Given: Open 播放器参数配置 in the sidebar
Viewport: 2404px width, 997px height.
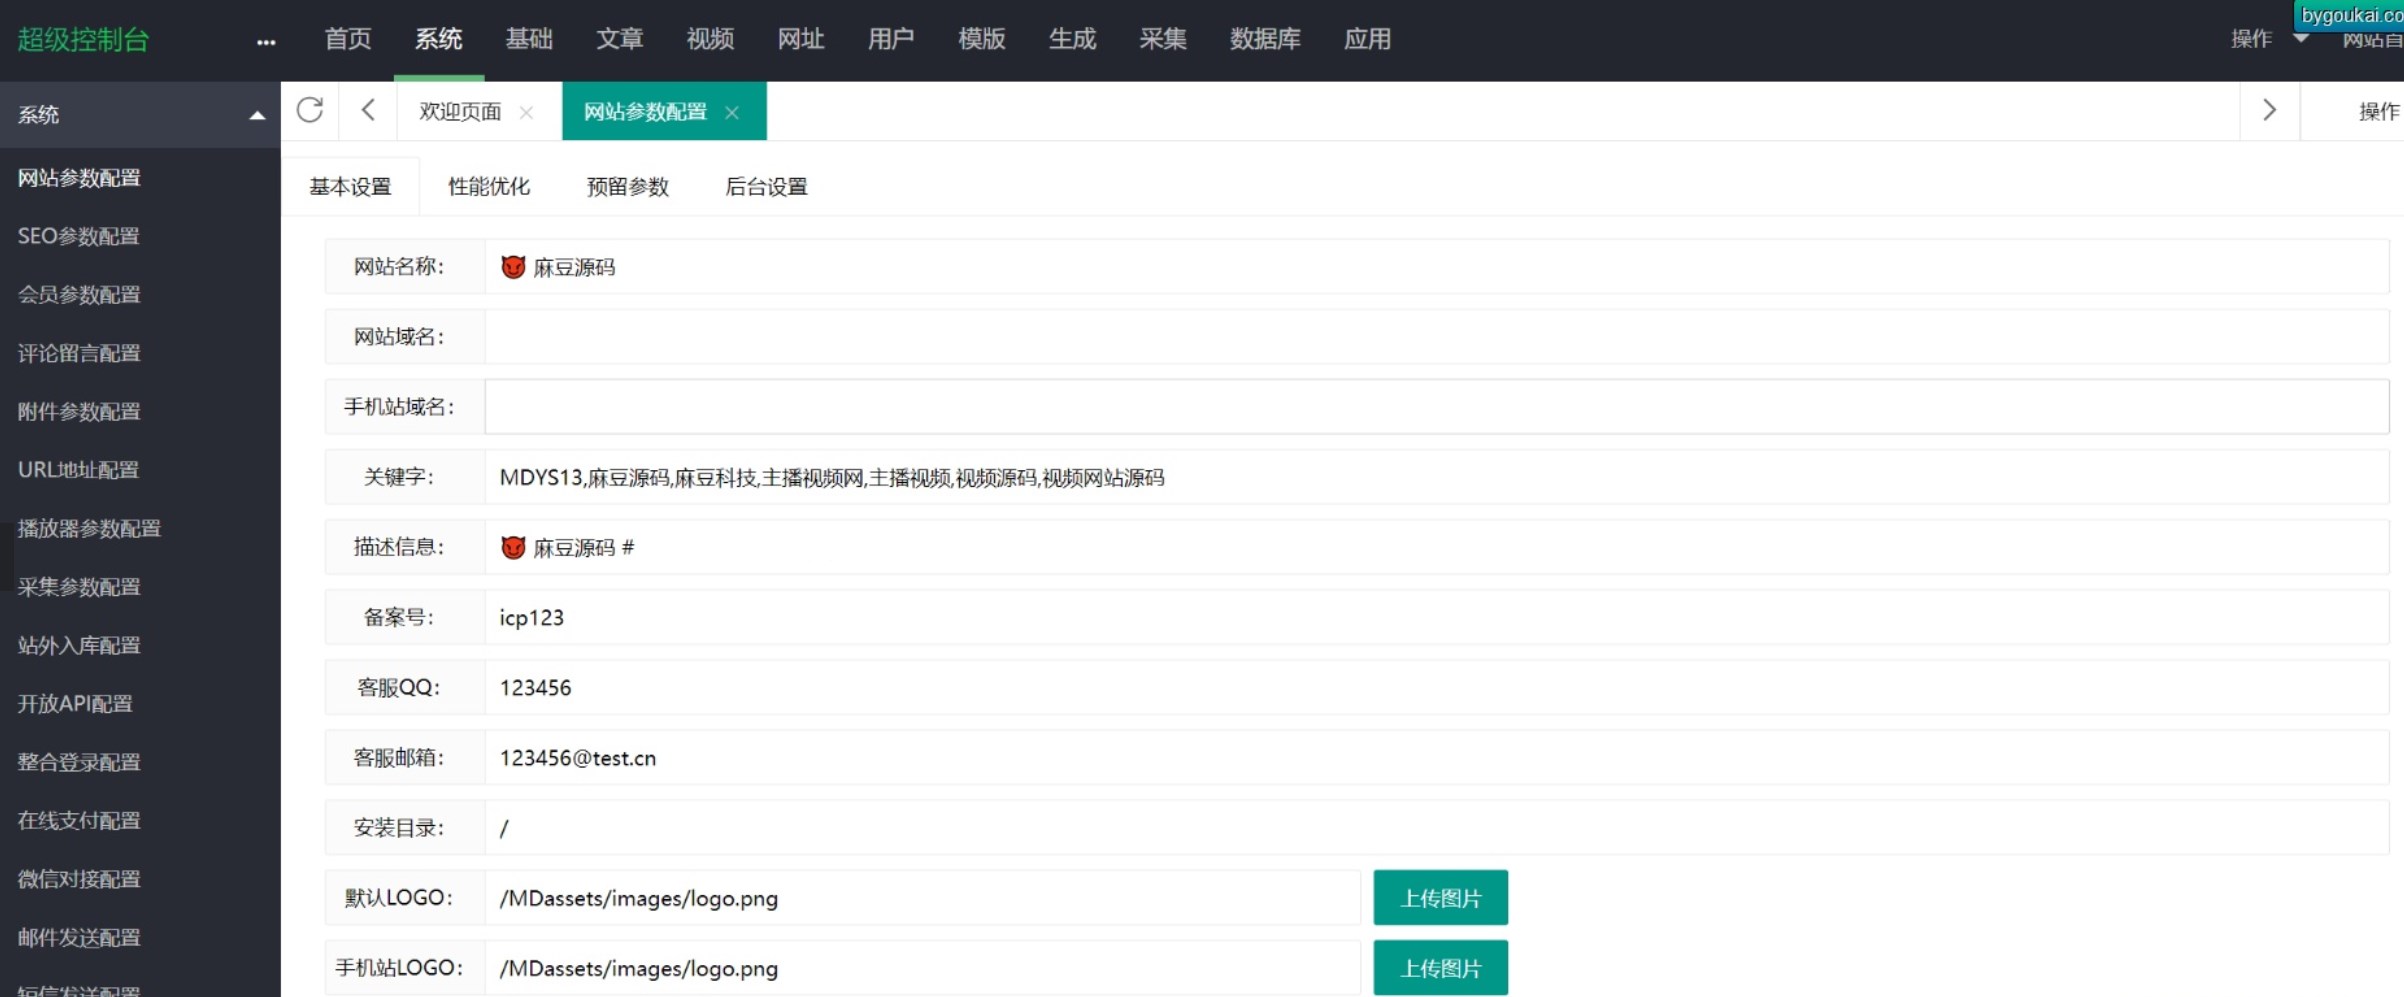Looking at the screenshot, I should click(89, 528).
